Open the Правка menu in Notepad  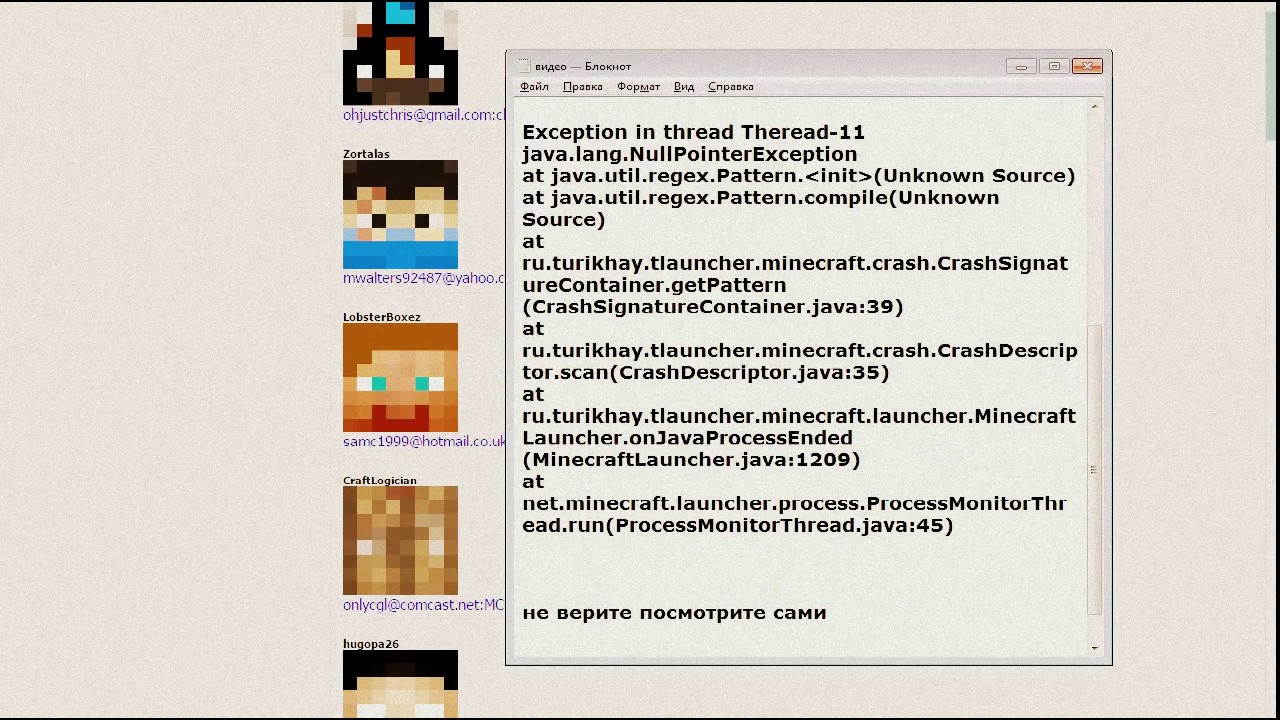tap(582, 87)
